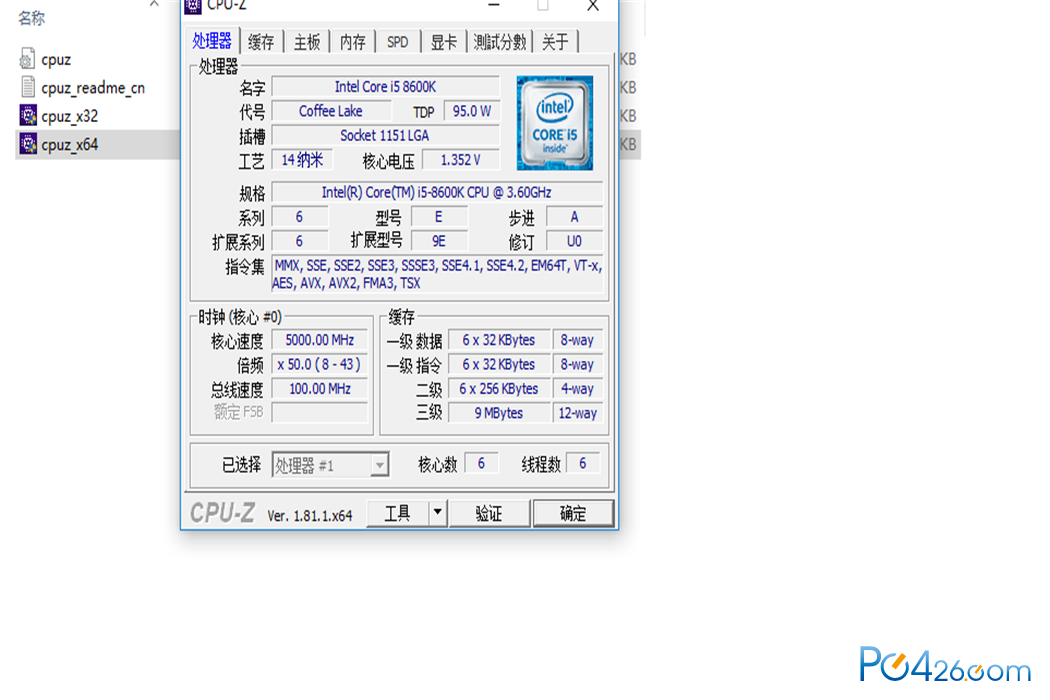This screenshot has width=1050, height=700.
Task: Click the 1.352 V core voltage value
Action: point(461,159)
